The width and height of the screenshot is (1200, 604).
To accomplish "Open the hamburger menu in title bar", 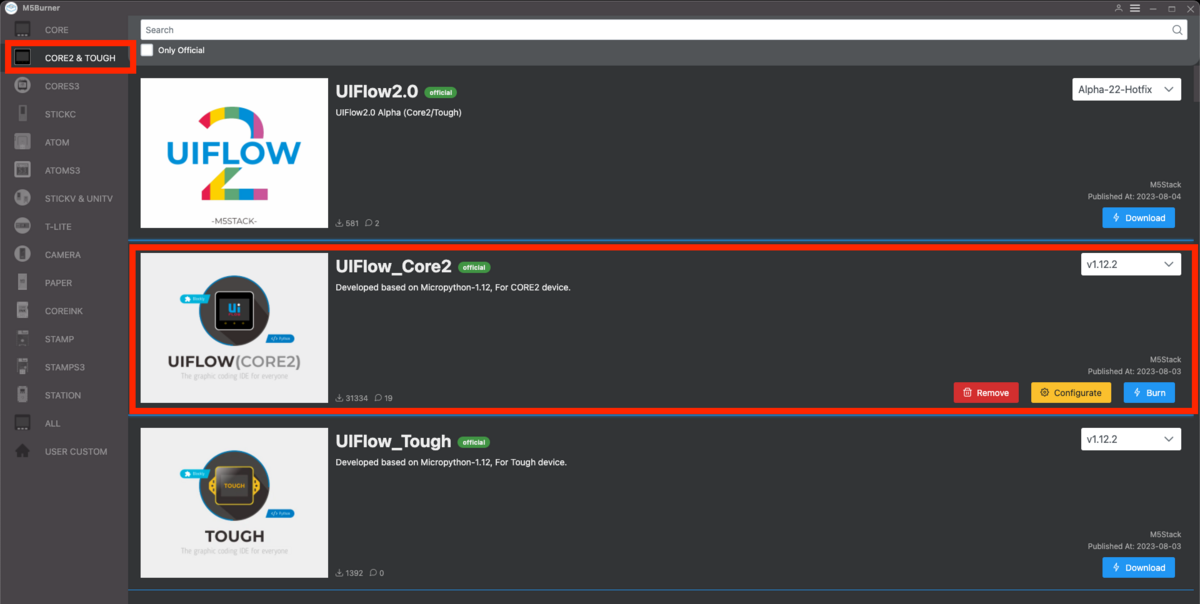I will coord(1134,8).
